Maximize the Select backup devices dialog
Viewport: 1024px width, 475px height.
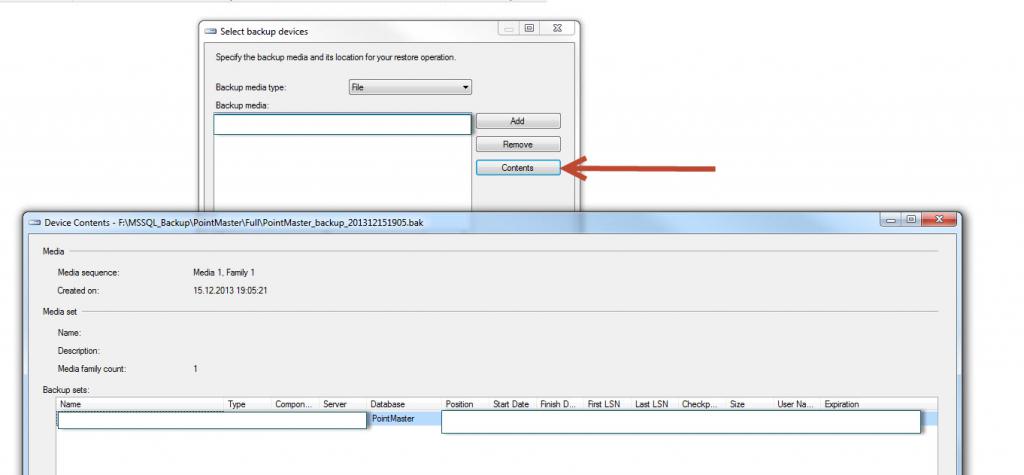coord(529,28)
